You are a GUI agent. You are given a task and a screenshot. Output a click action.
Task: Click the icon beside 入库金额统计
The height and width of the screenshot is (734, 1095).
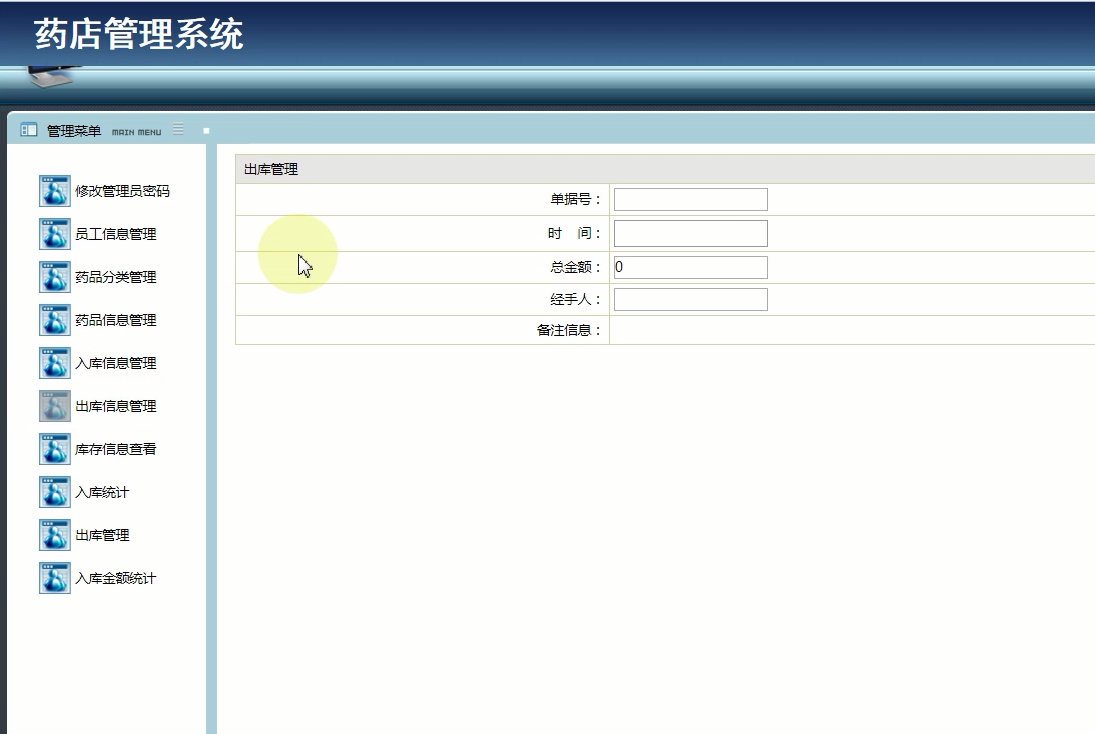coord(54,578)
